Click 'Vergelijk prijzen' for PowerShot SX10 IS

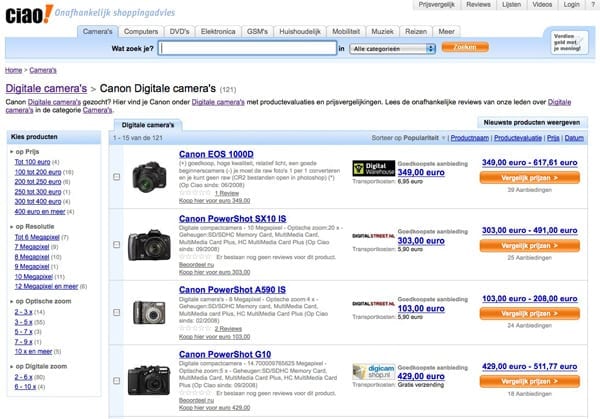(x=530, y=246)
